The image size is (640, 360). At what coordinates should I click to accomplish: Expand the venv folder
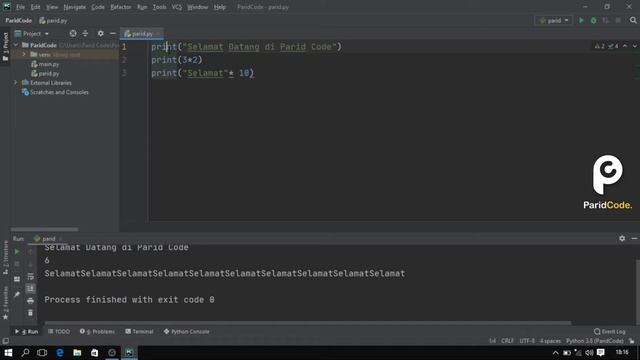[24, 54]
